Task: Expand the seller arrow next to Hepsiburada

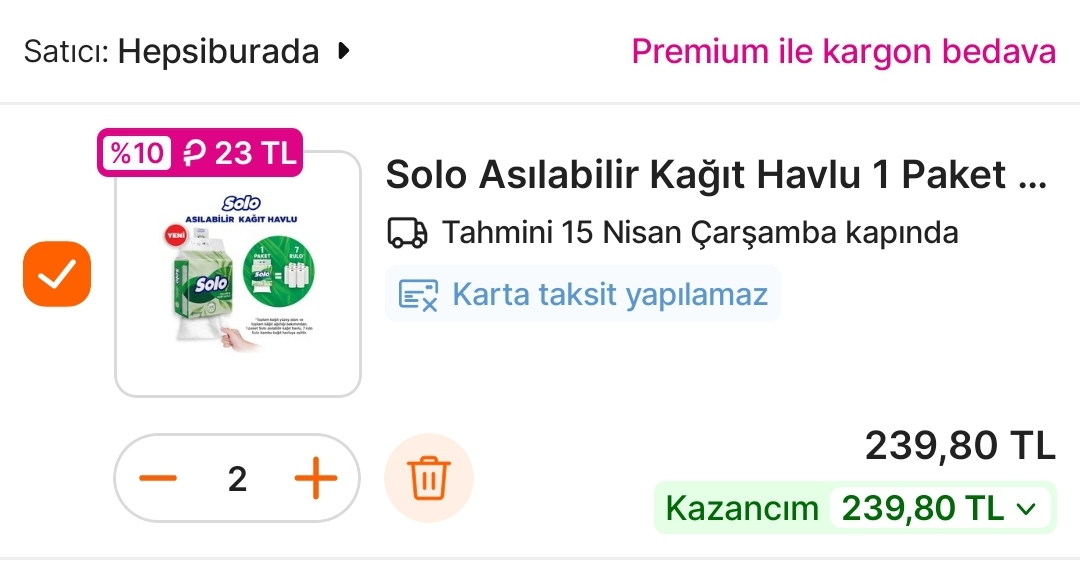Action: point(344,51)
